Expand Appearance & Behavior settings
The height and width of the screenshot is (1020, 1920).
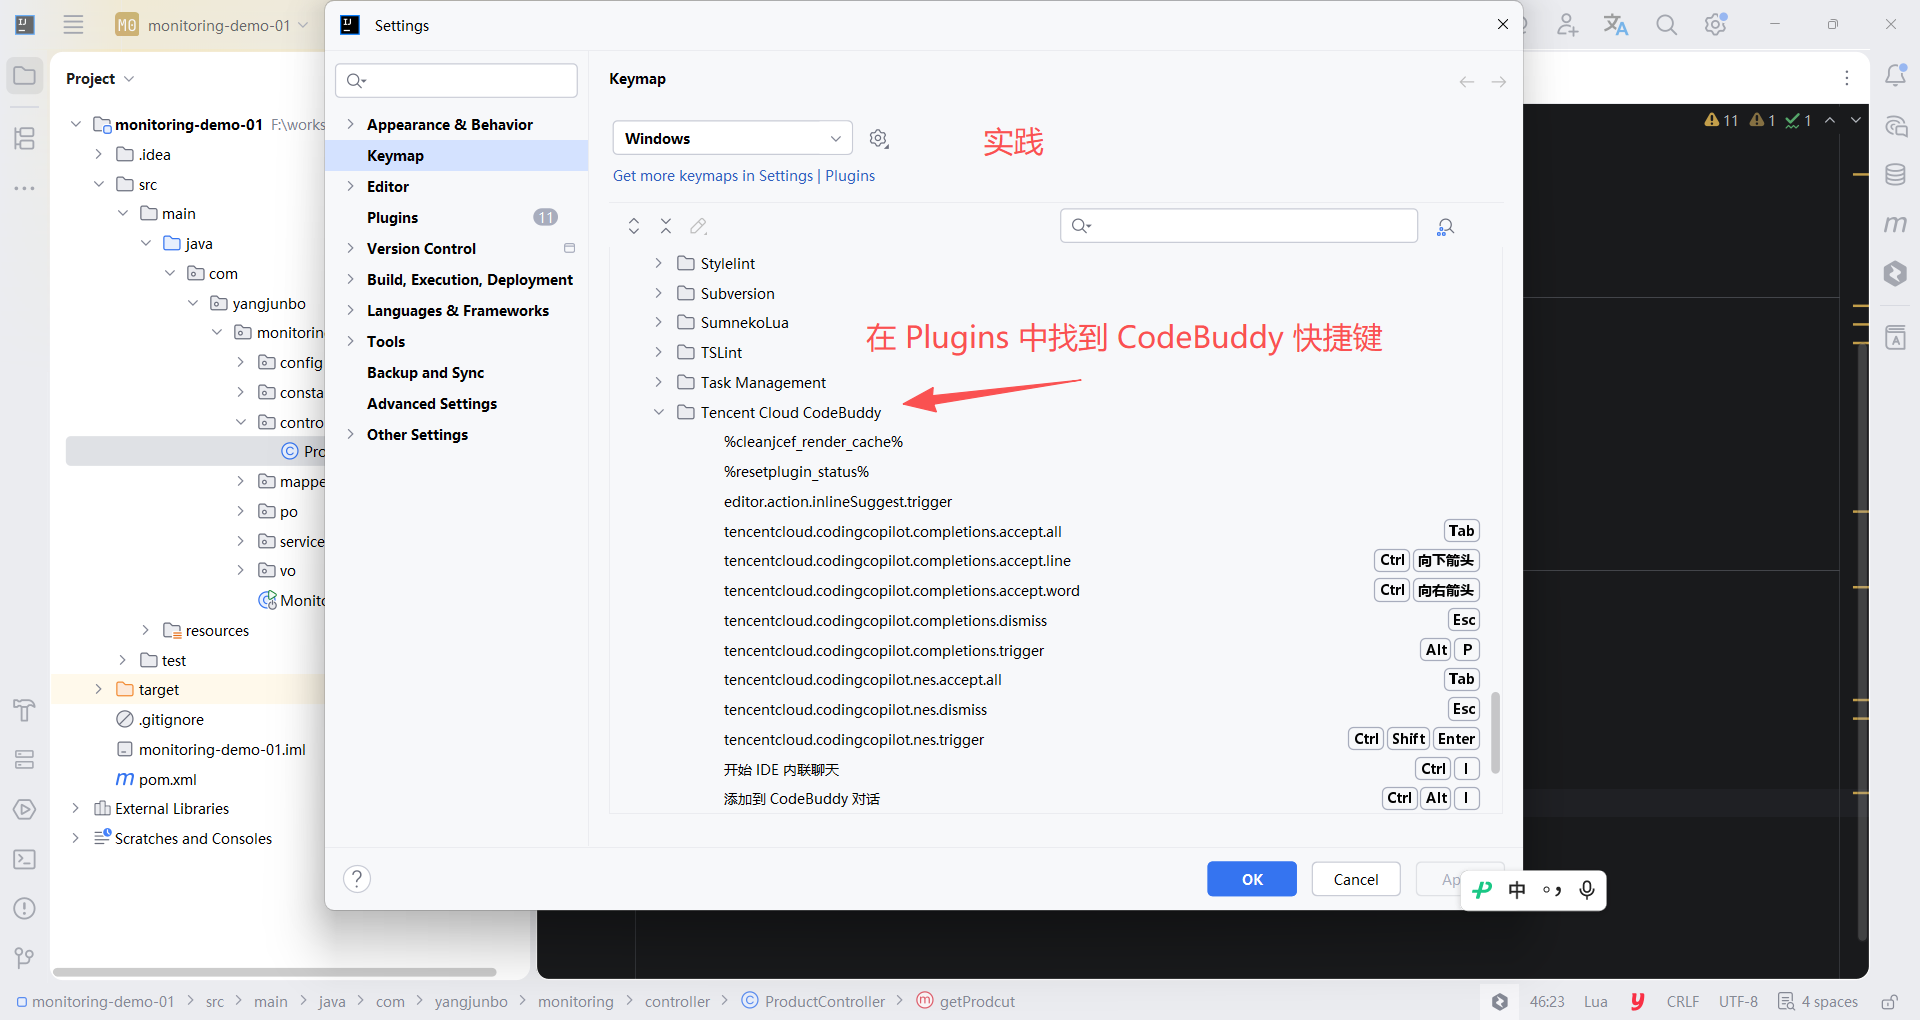(350, 124)
